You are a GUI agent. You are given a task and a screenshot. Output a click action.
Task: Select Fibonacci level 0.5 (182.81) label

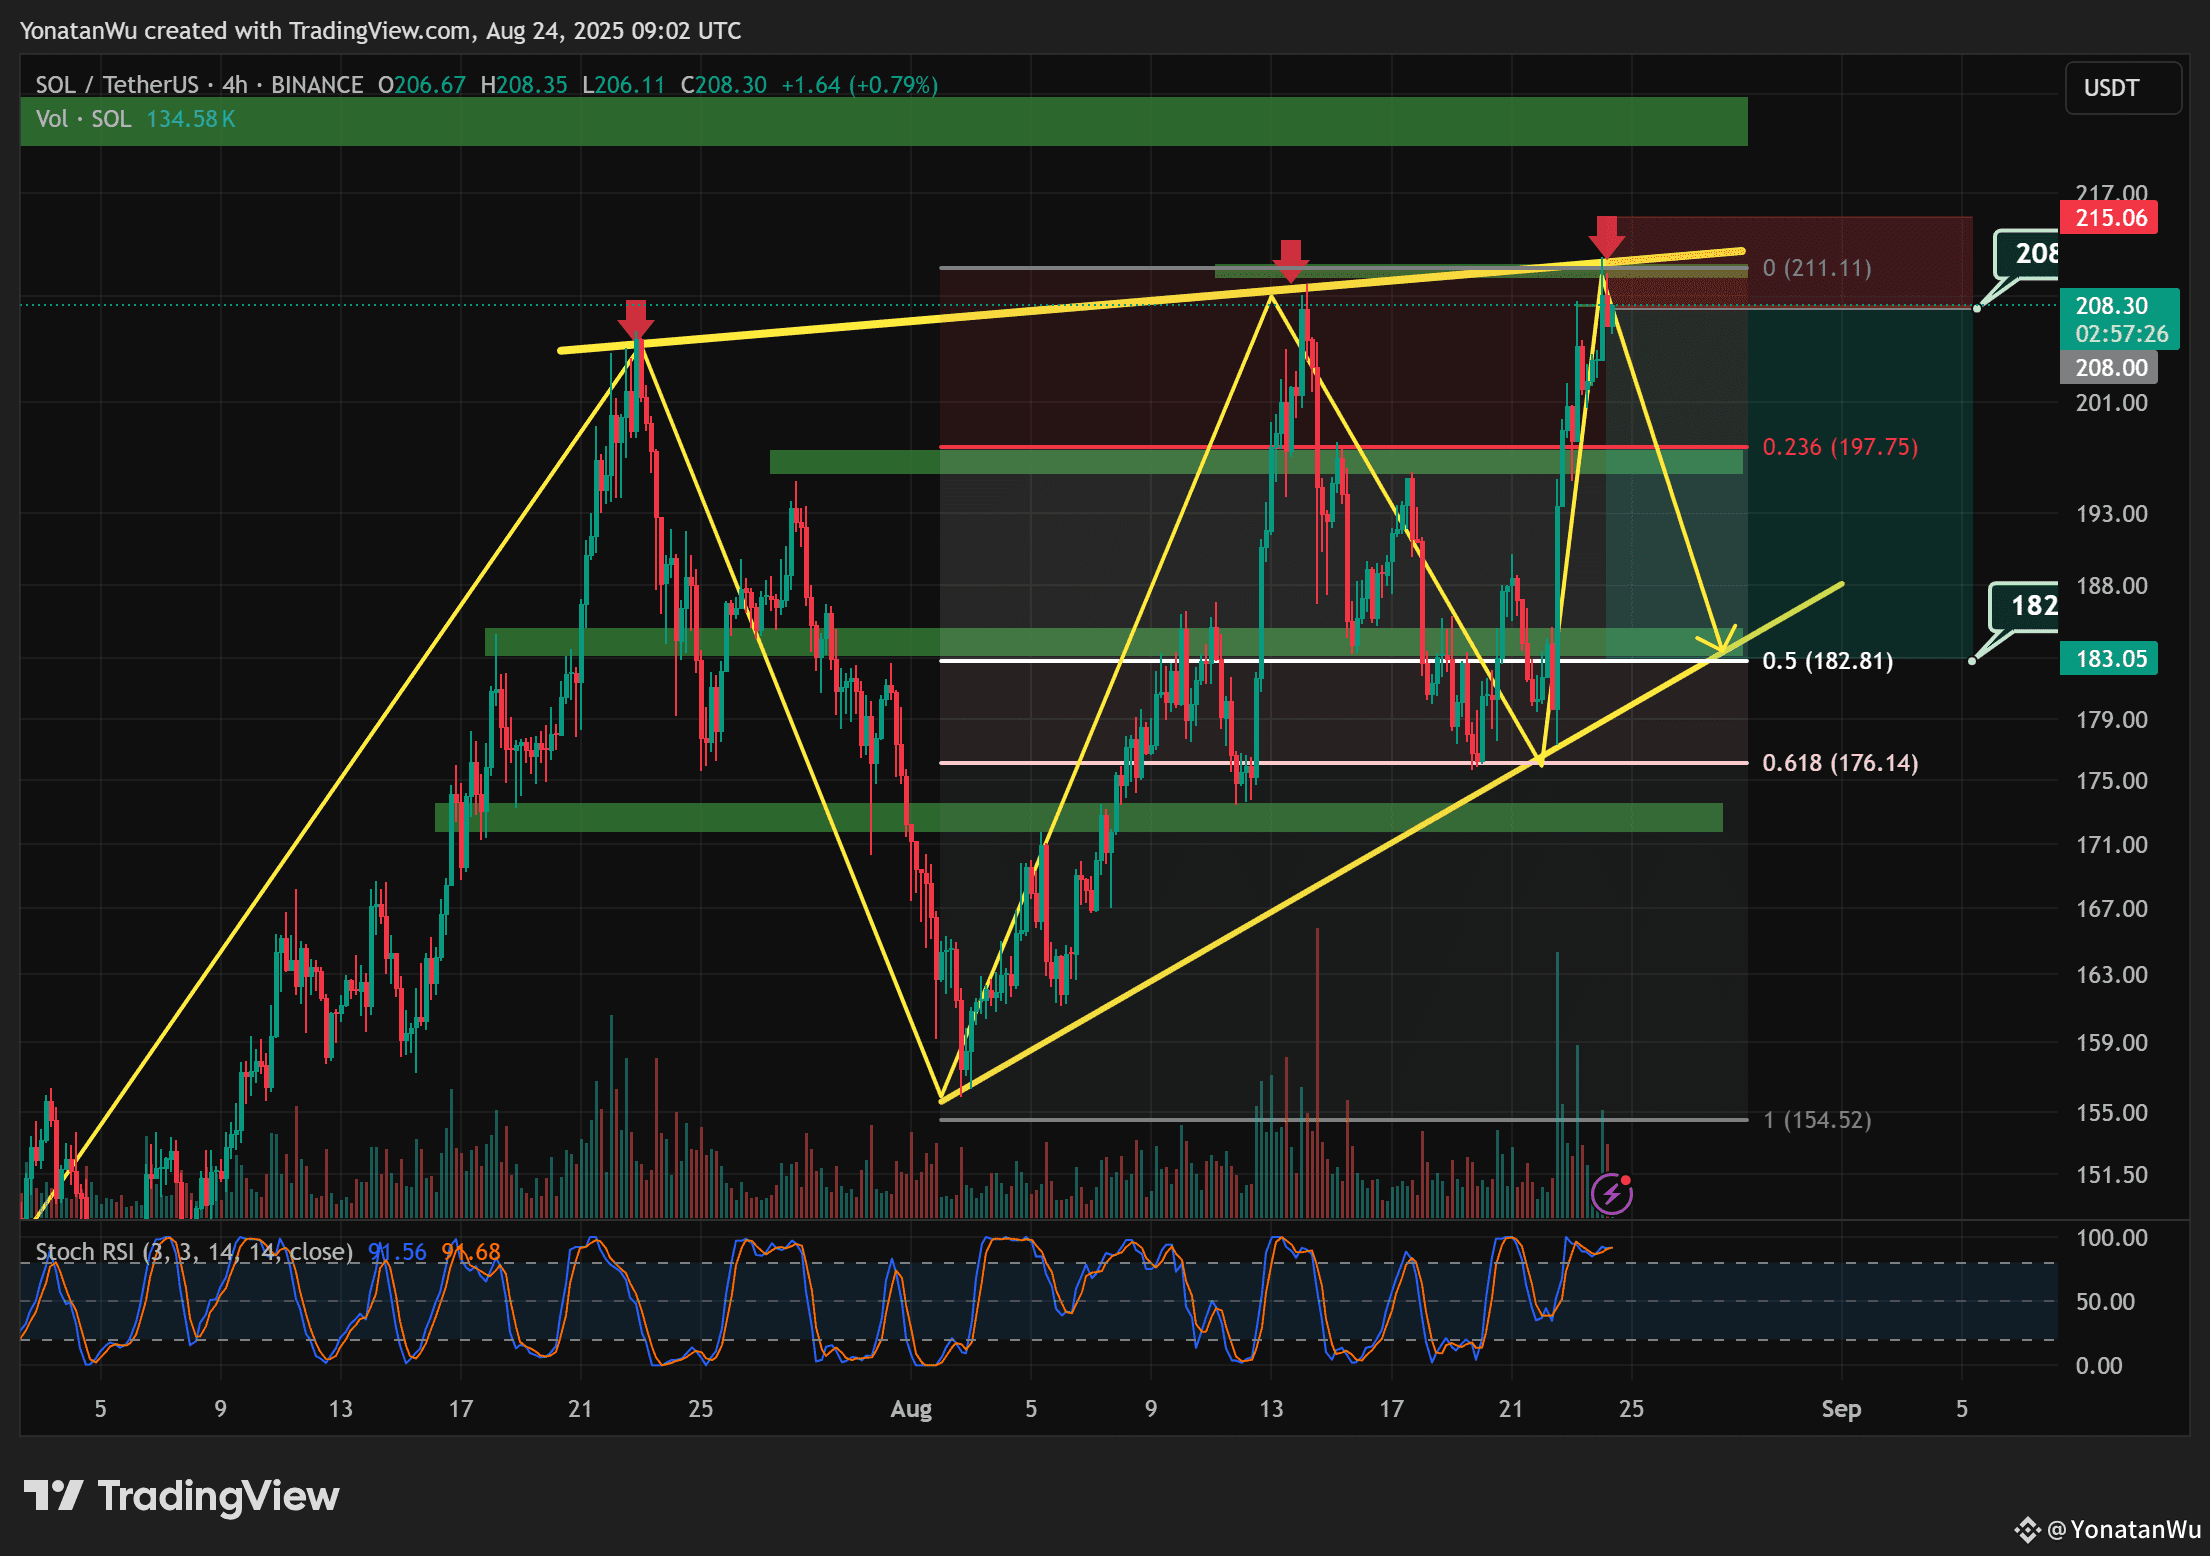coord(1827,661)
